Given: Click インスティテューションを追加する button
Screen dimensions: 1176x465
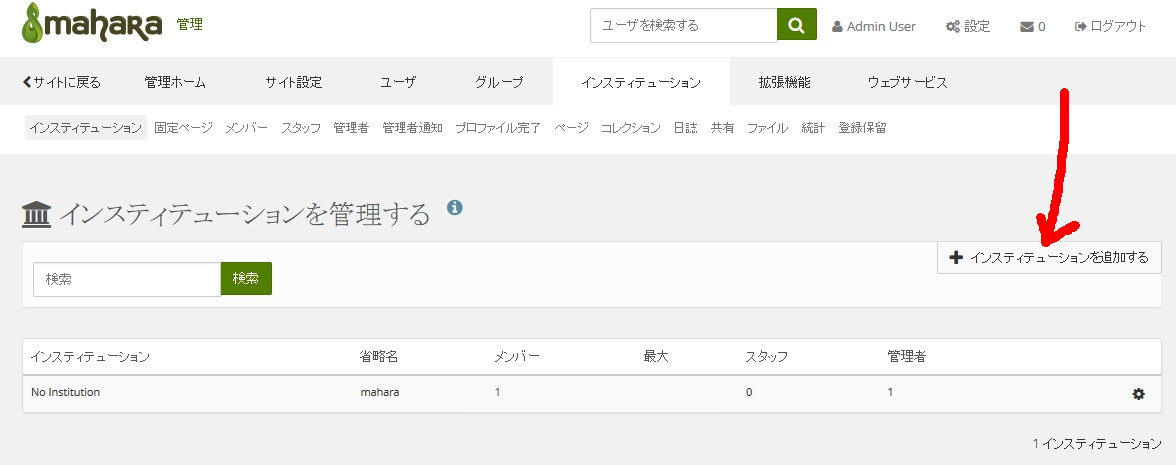Looking at the screenshot, I should [x=1049, y=257].
